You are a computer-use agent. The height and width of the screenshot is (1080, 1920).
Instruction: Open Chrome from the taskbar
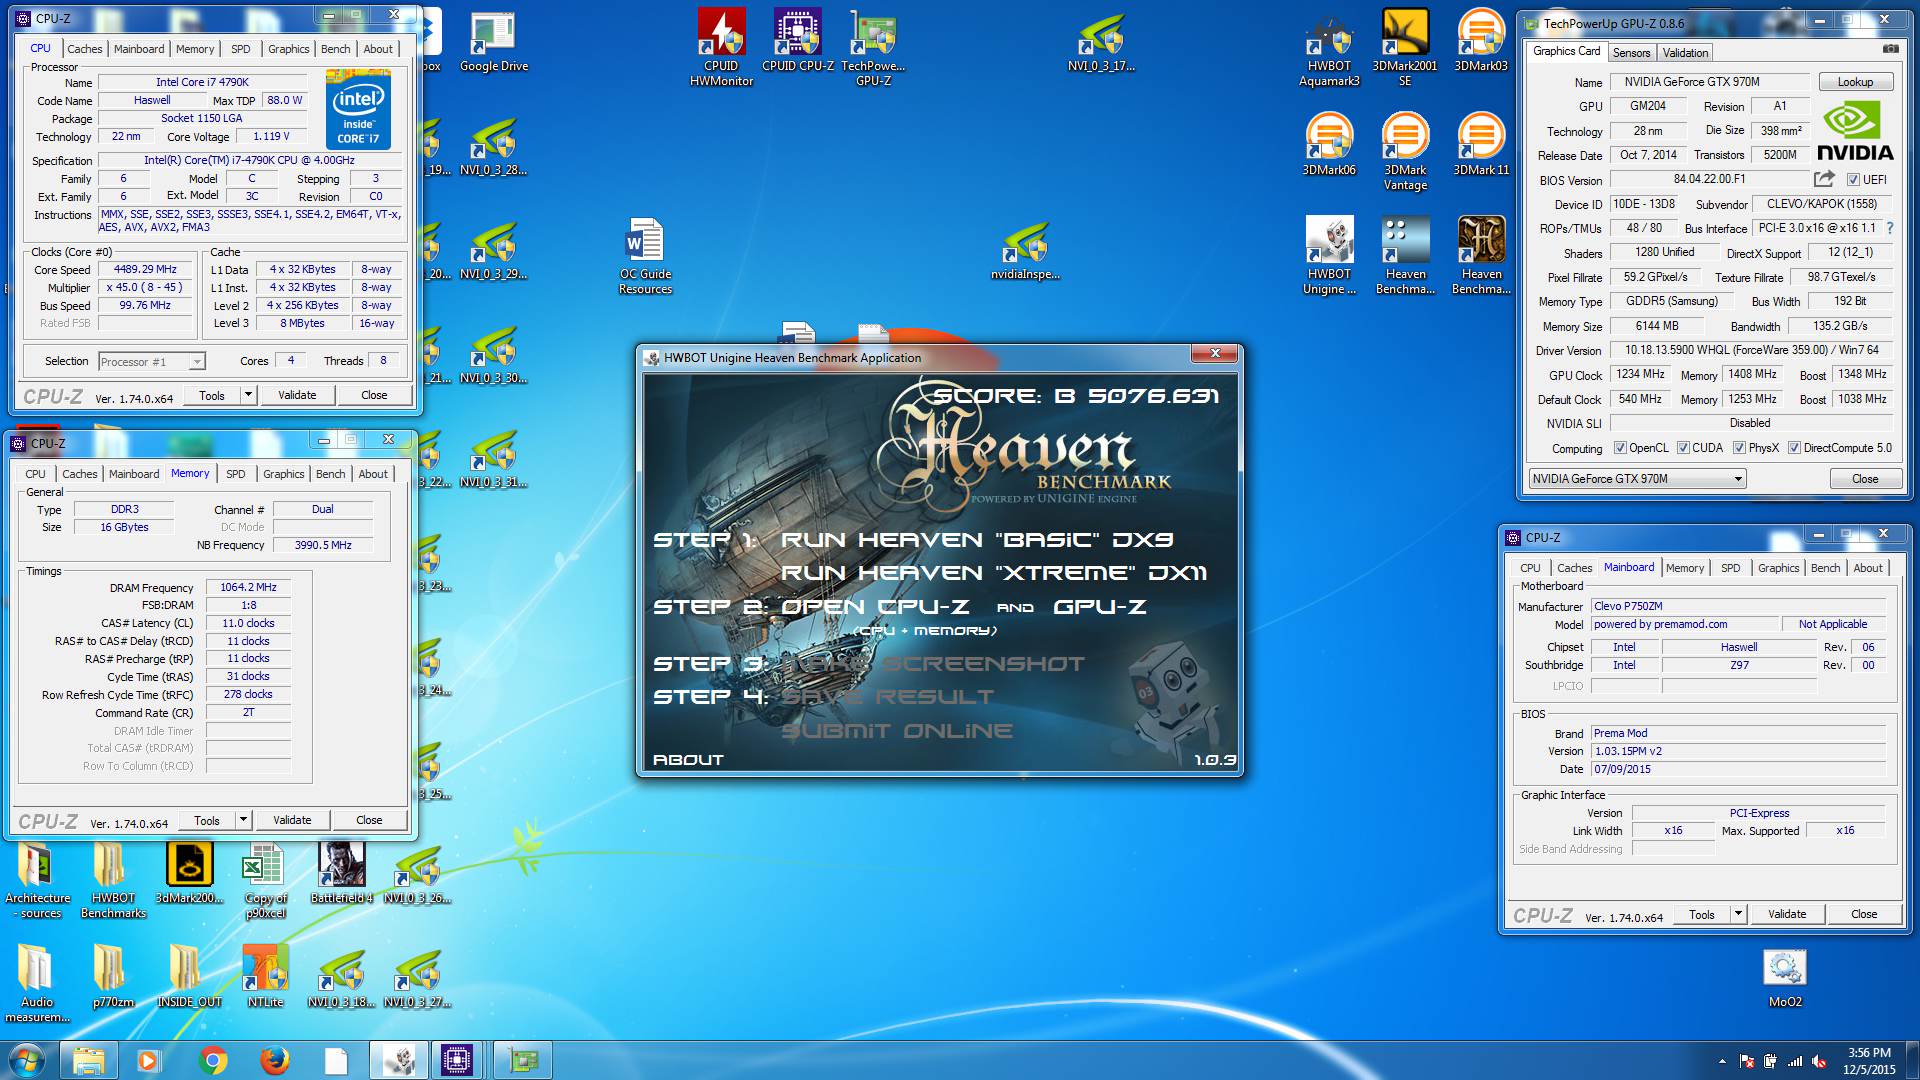[212, 1060]
